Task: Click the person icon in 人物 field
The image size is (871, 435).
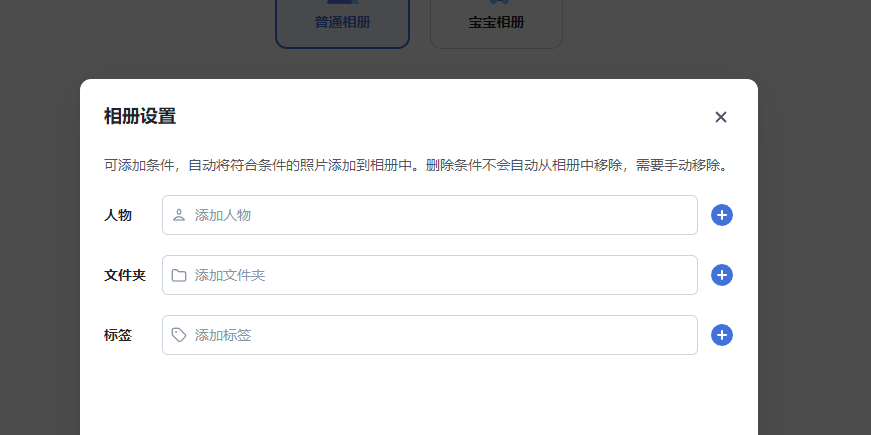Action: pos(179,215)
